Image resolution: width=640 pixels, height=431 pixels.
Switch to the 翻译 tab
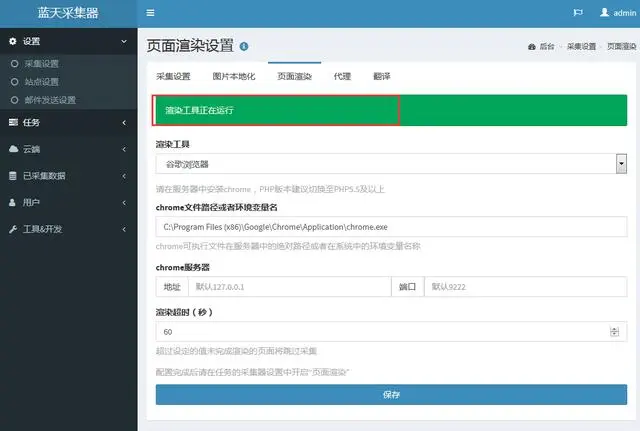382,76
